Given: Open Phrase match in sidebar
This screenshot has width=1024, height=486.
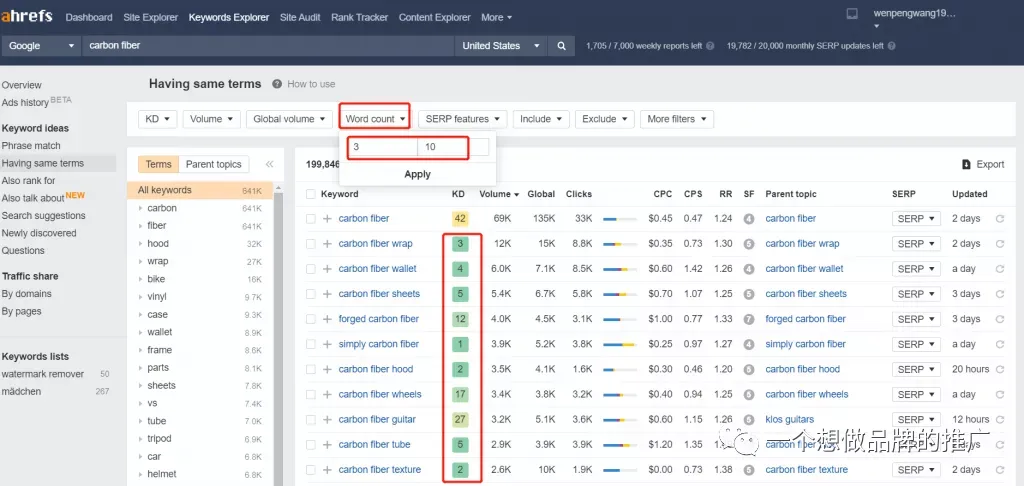Looking at the screenshot, I should tap(31, 146).
